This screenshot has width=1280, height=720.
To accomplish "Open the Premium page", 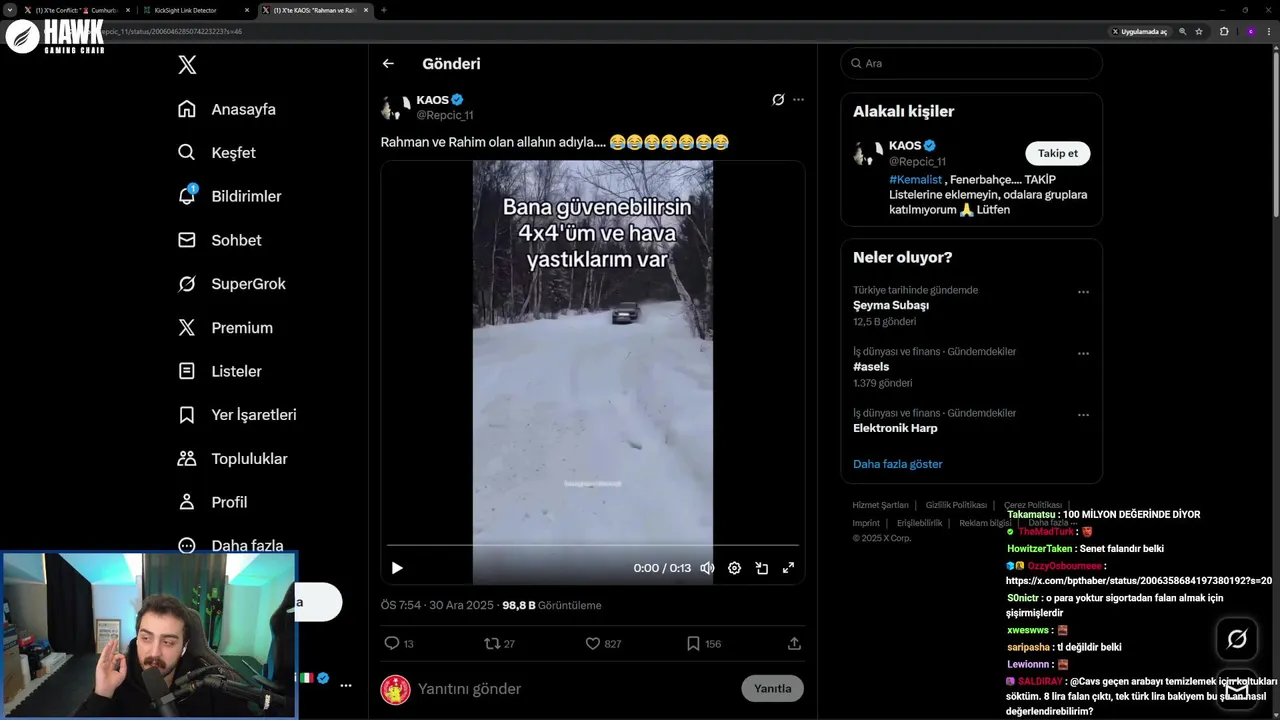I will [x=225, y=328].
